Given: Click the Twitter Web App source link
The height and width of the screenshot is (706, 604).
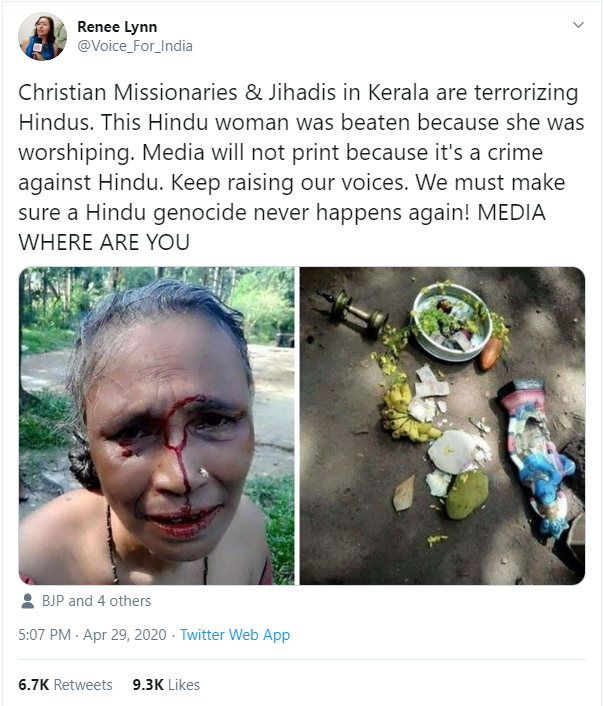Looking at the screenshot, I should tap(235, 635).
